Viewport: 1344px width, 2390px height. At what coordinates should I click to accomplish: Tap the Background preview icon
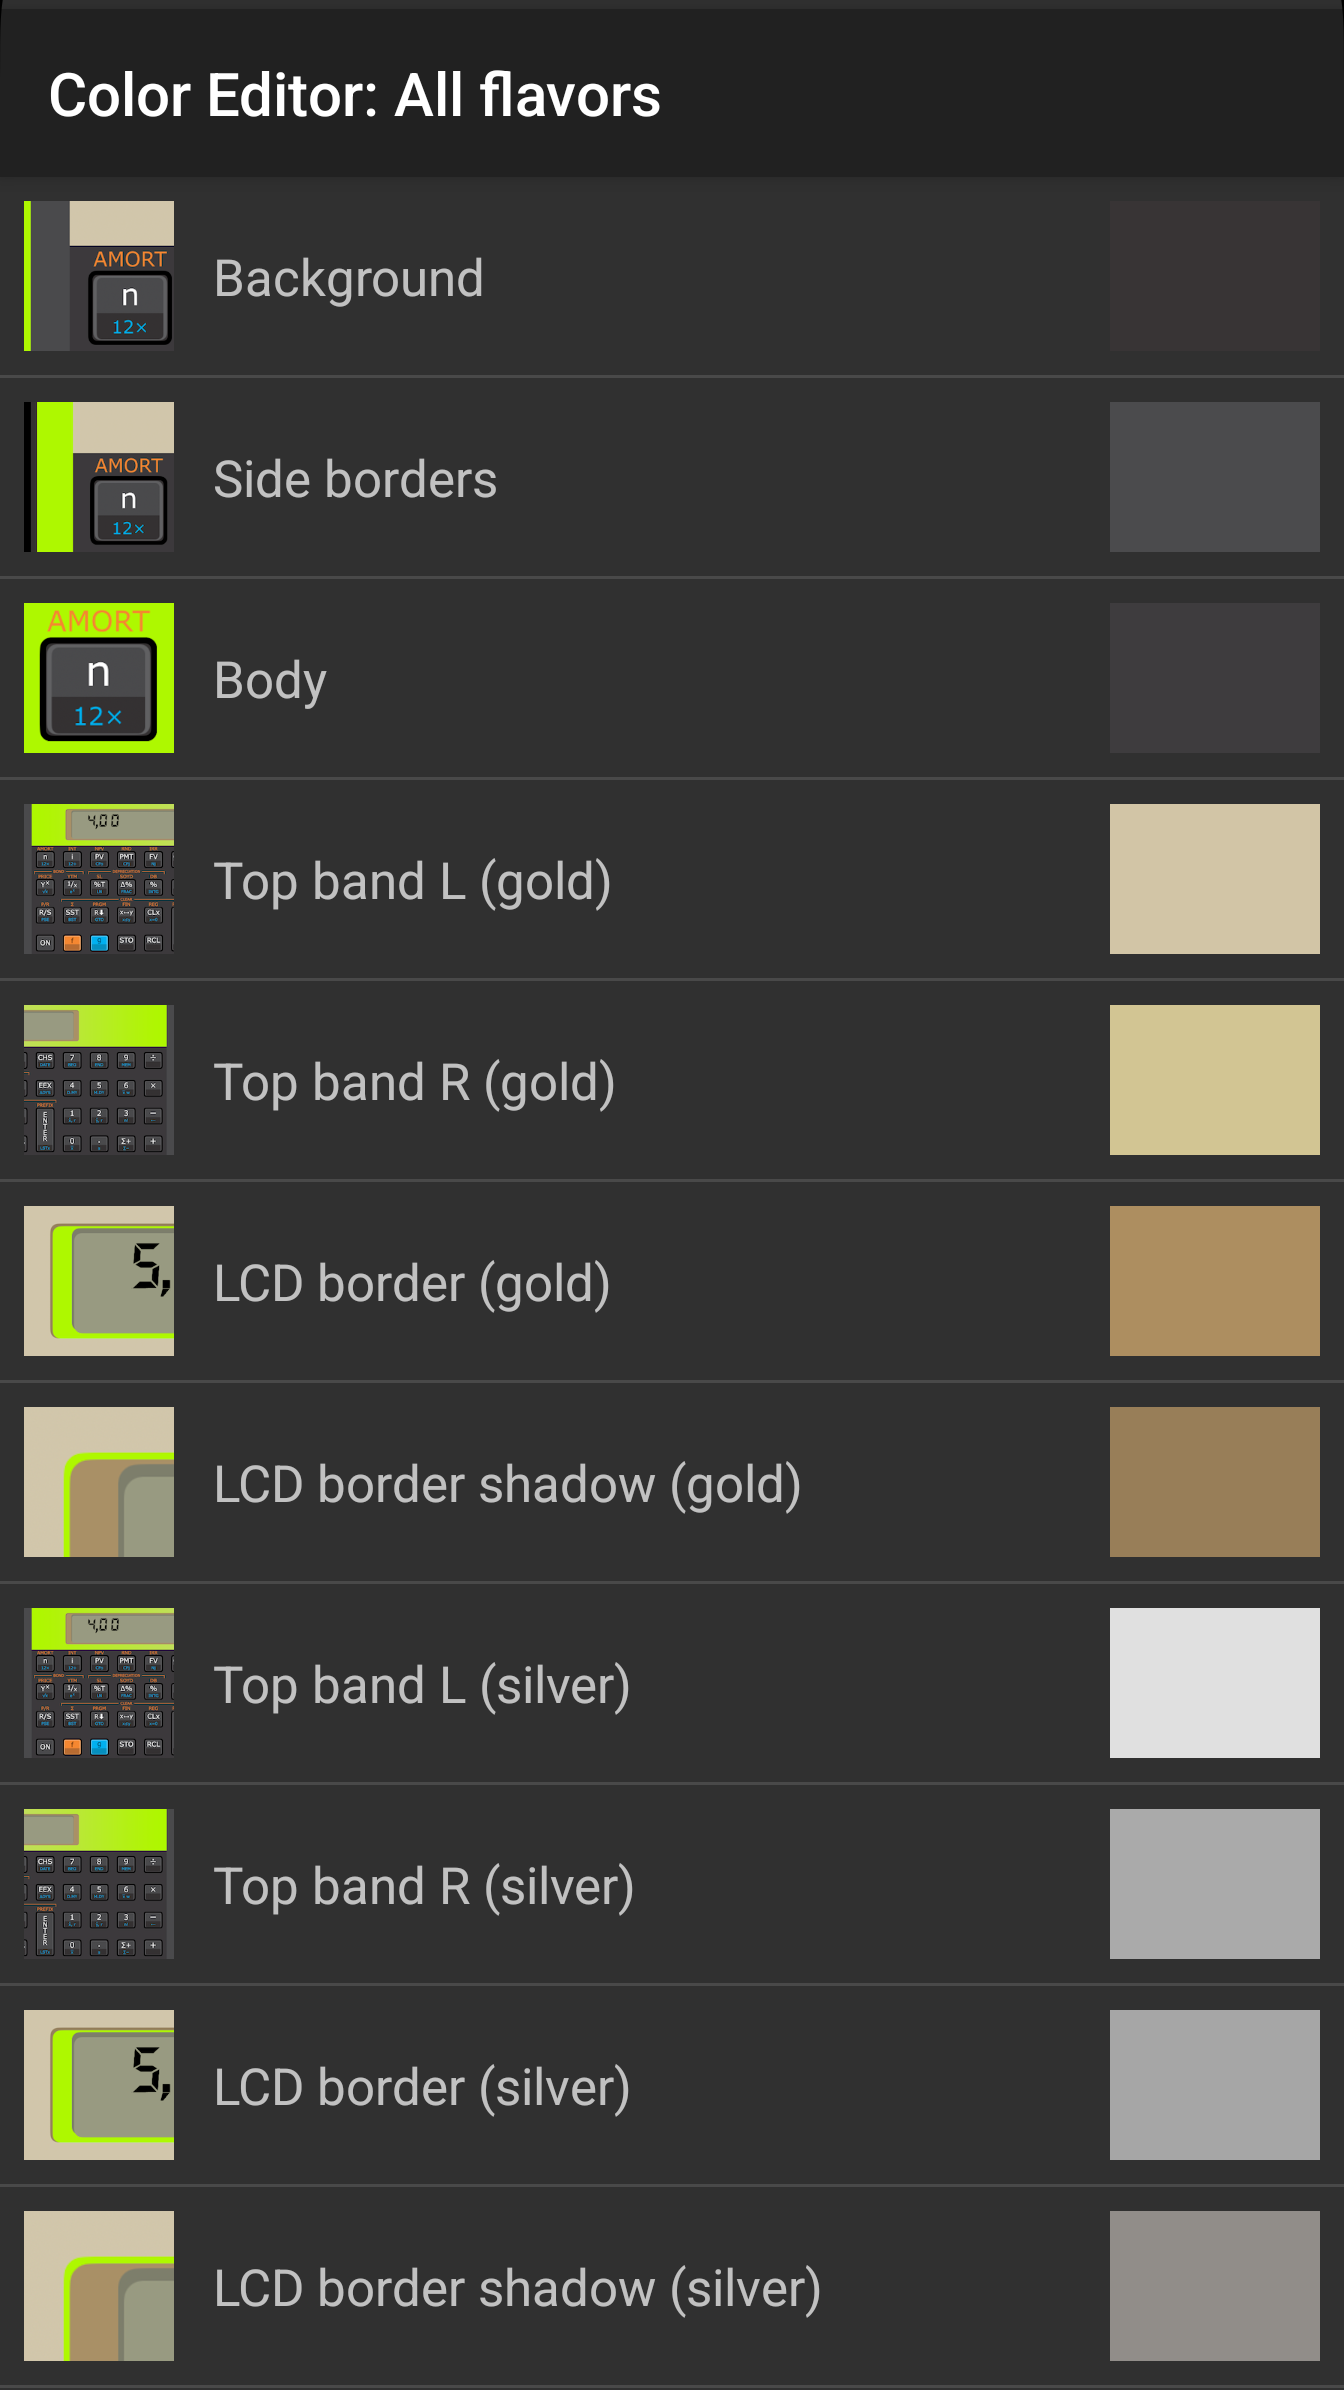pyautogui.click(x=99, y=276)
